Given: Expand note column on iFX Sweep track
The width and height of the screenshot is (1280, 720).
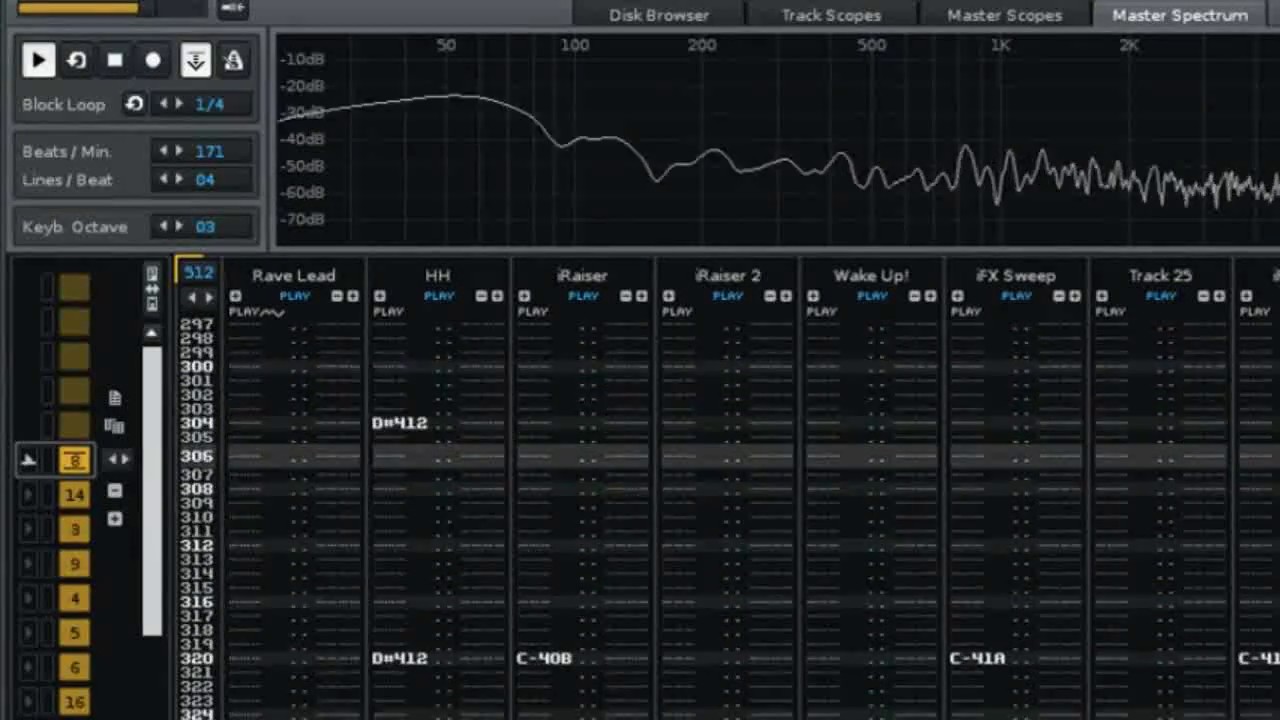Looking at the screenshot, I should [957, 296].
